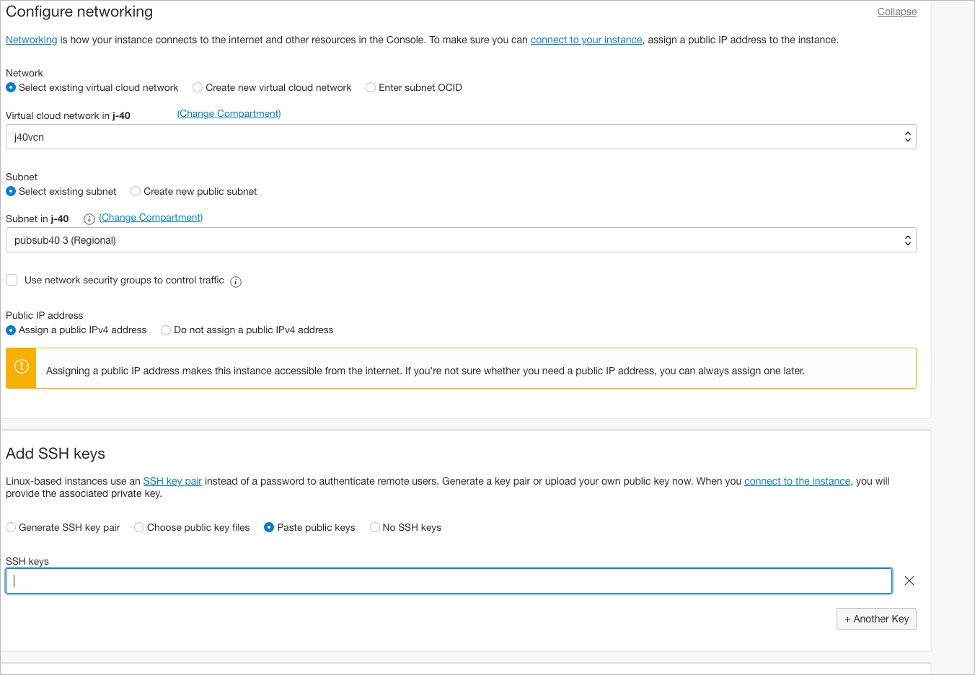Collapse the Configure networking section
The image size is (975, 675).
(896, 12)
